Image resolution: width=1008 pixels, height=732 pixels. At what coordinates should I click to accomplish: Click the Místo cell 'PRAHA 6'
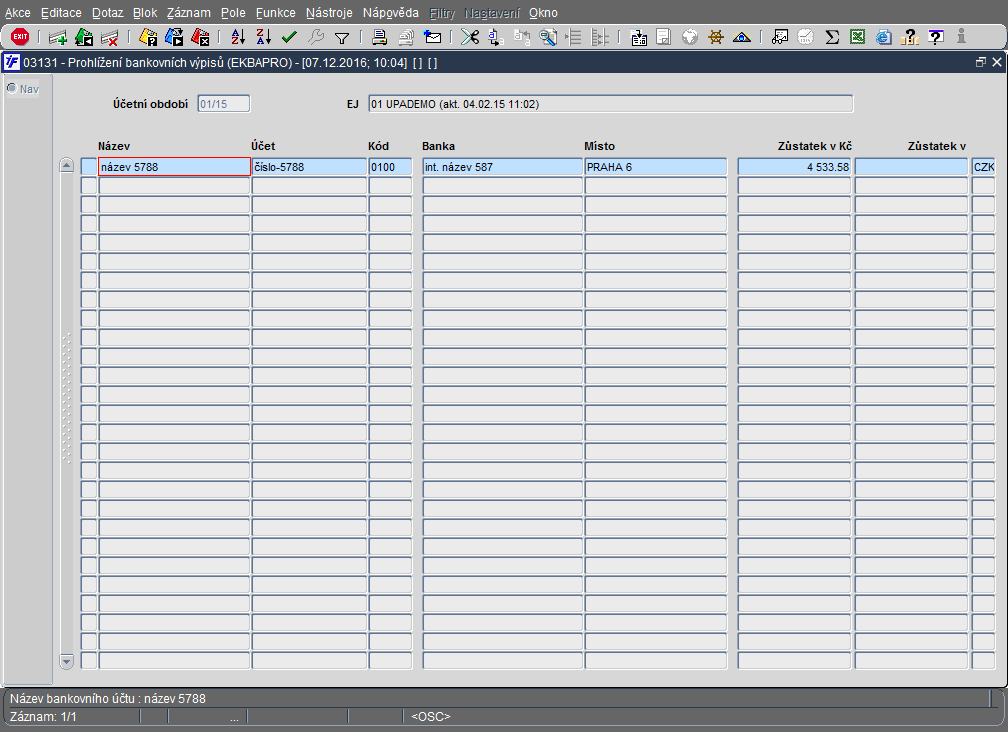click(656, 167)
